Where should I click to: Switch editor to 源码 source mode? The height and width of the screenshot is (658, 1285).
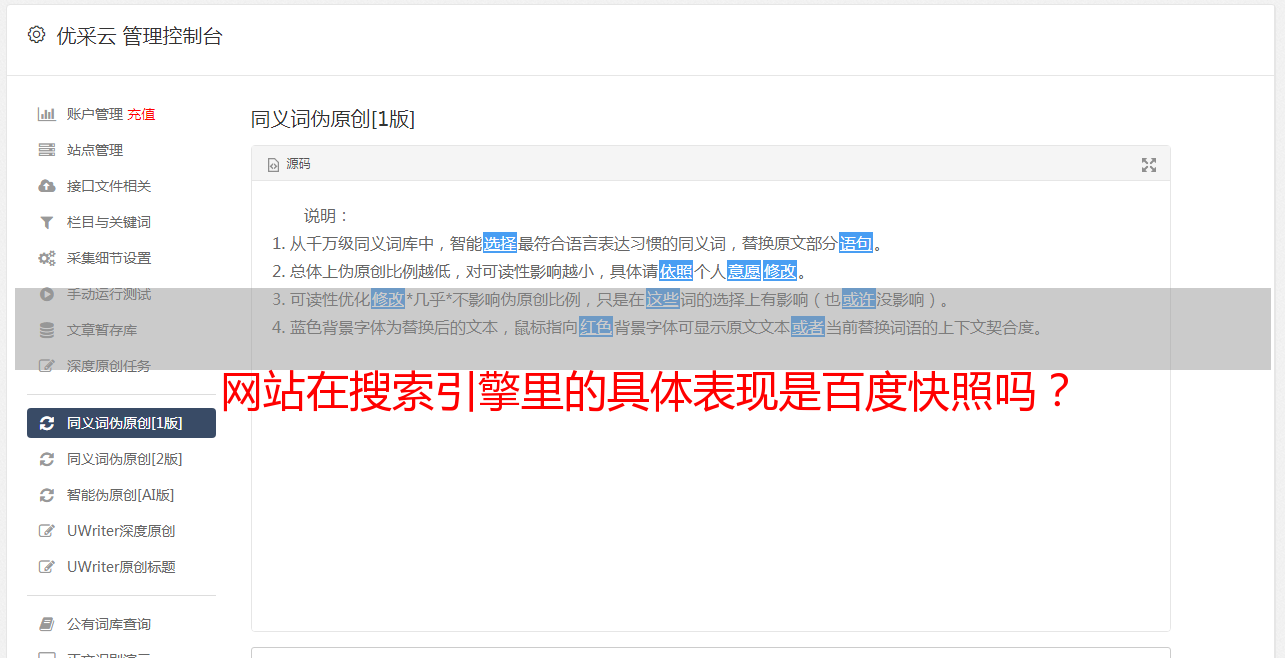click(289, 164)
